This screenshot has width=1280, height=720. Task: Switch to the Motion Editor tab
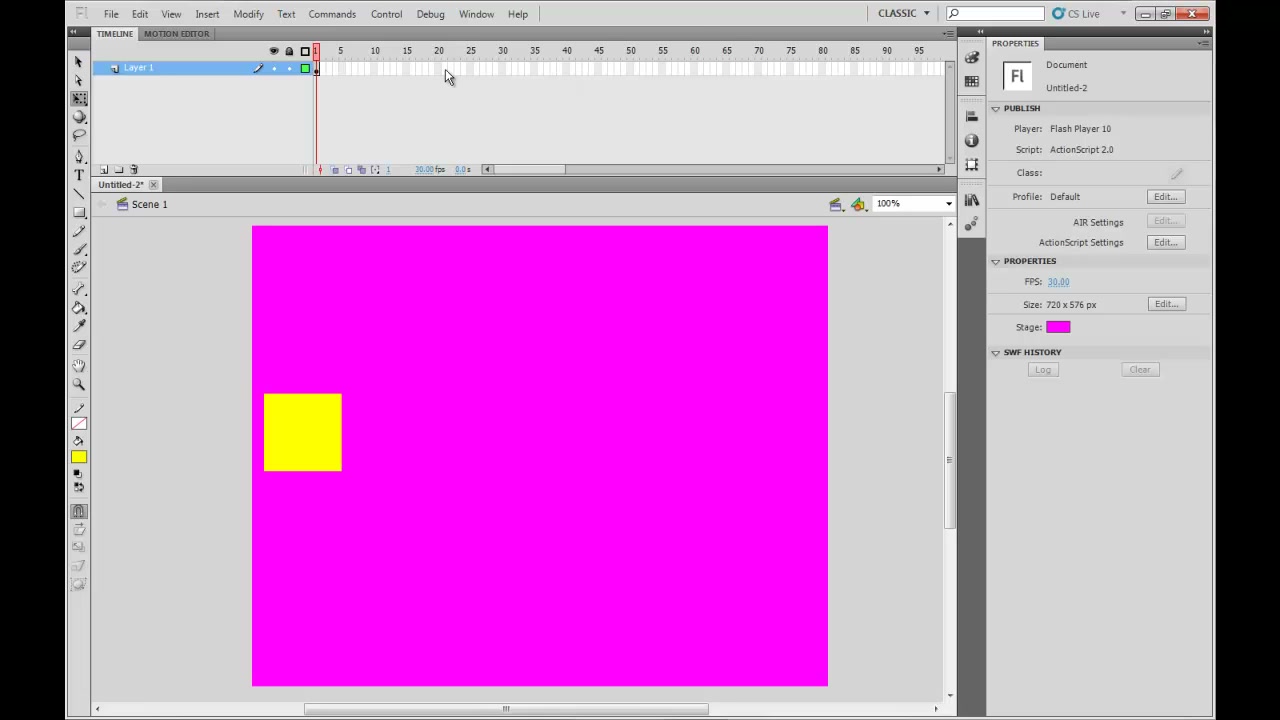[176, 34]
